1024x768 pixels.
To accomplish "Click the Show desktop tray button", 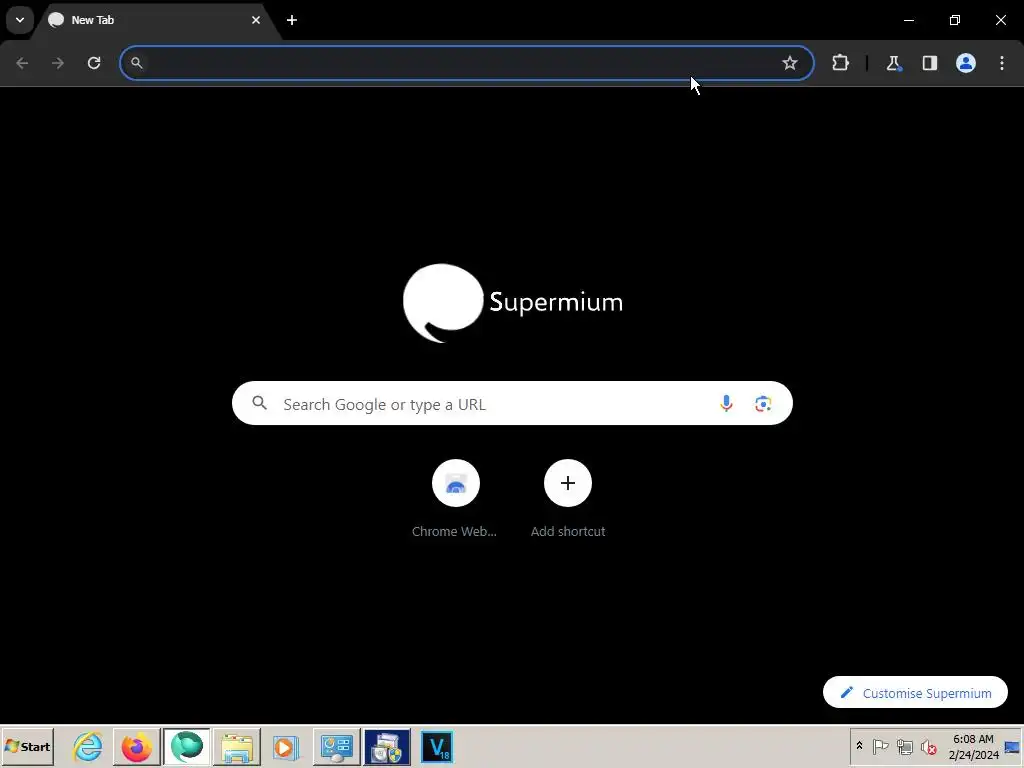I will coord(1013,746).
